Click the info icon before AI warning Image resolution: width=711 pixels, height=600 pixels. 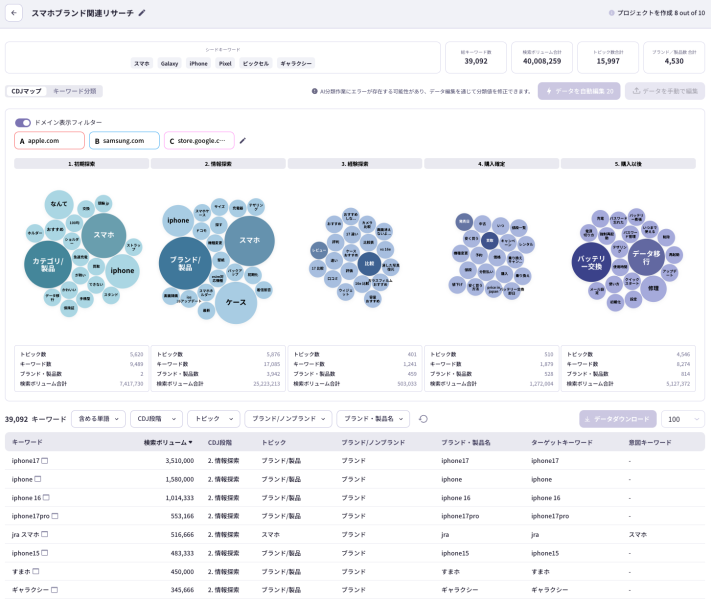point(315,91)
